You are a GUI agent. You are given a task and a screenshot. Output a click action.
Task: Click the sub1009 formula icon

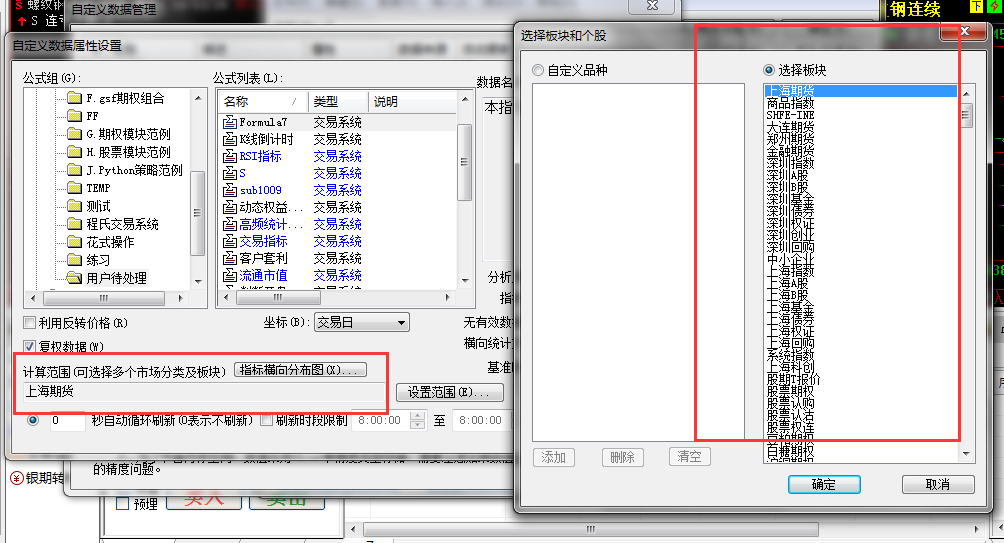(x=230, y=190)
